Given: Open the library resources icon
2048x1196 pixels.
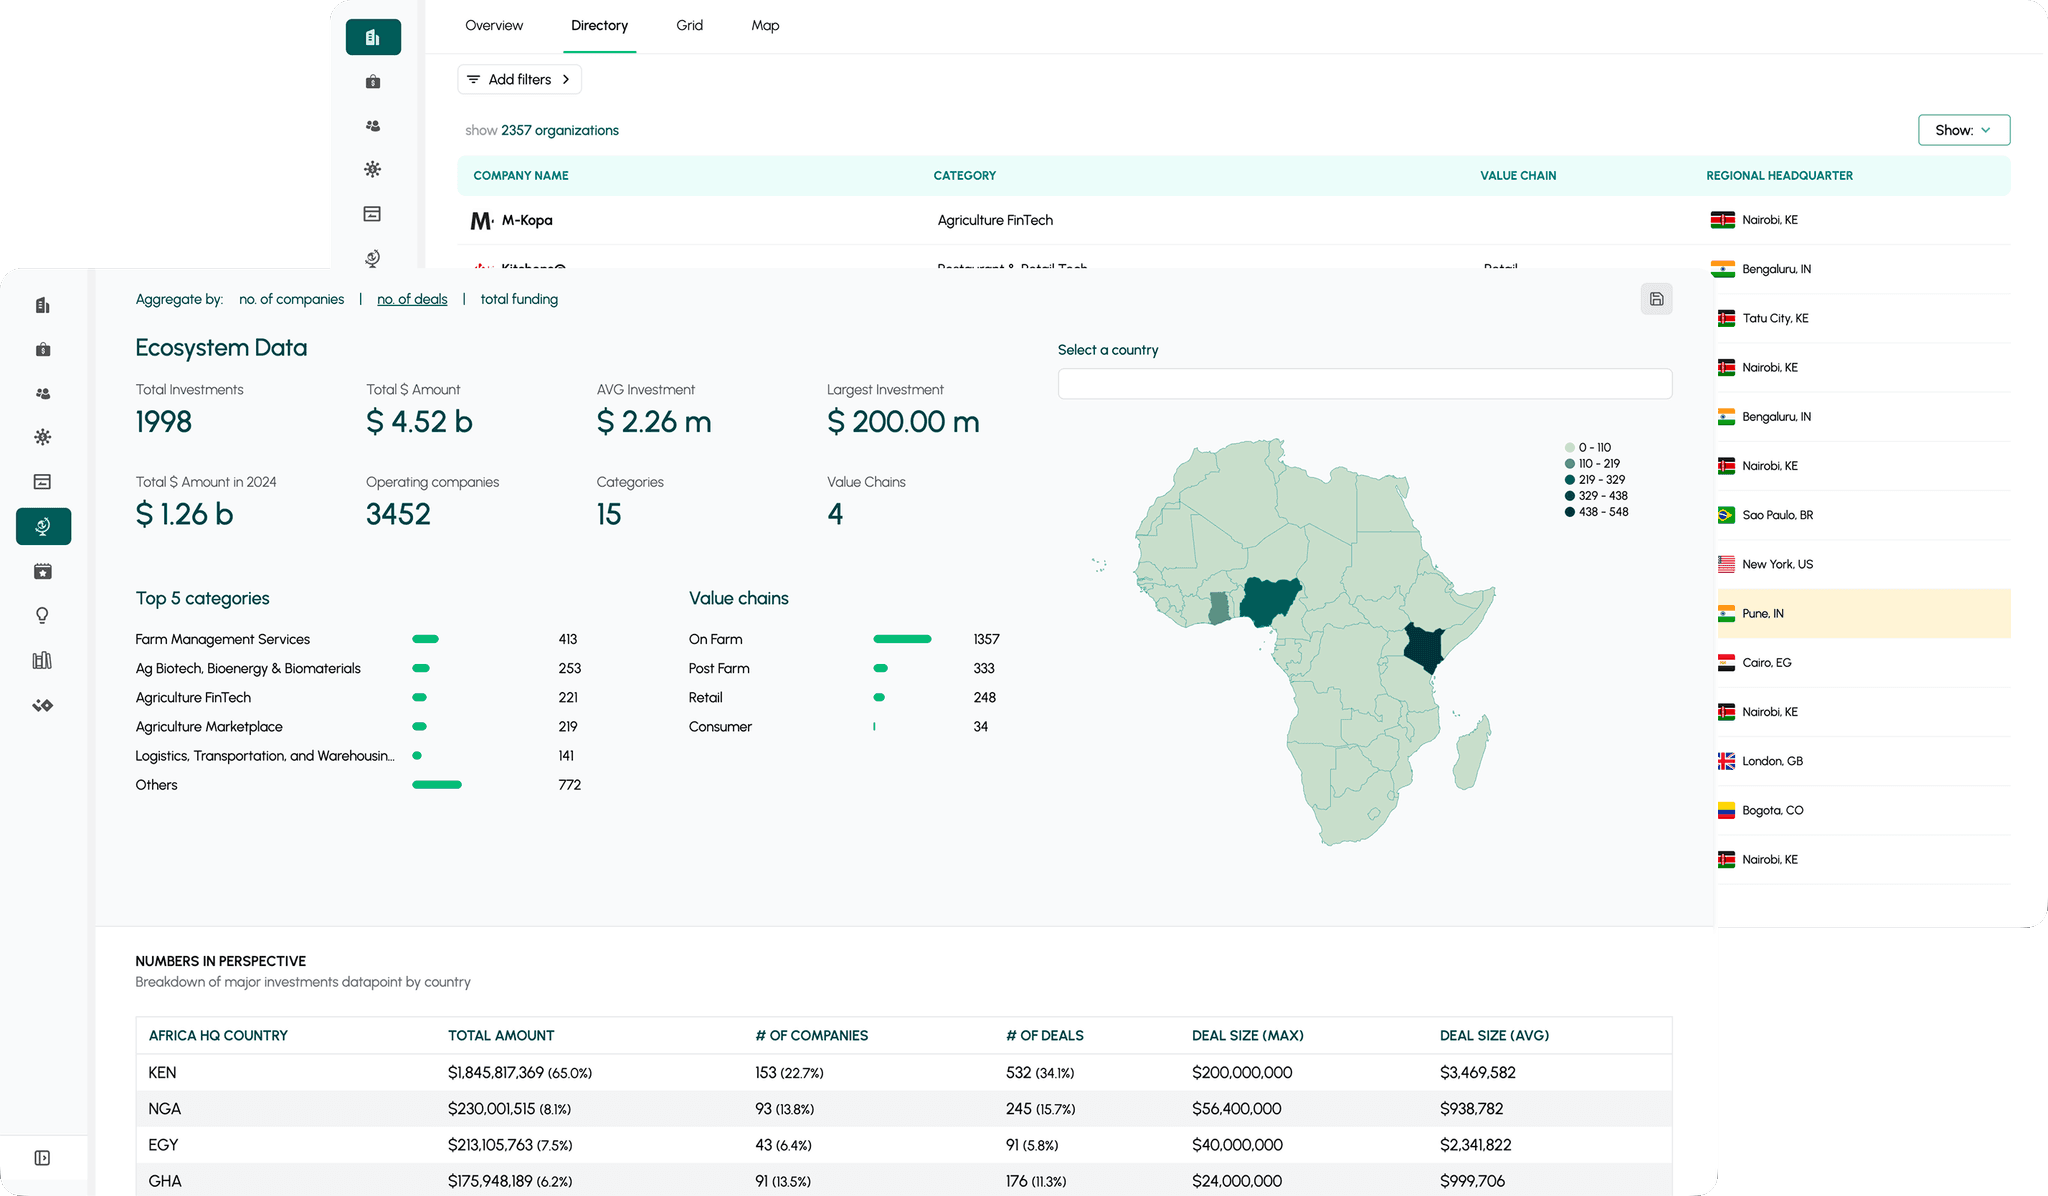Looking at the screenshot, I should tap(43, 659).
